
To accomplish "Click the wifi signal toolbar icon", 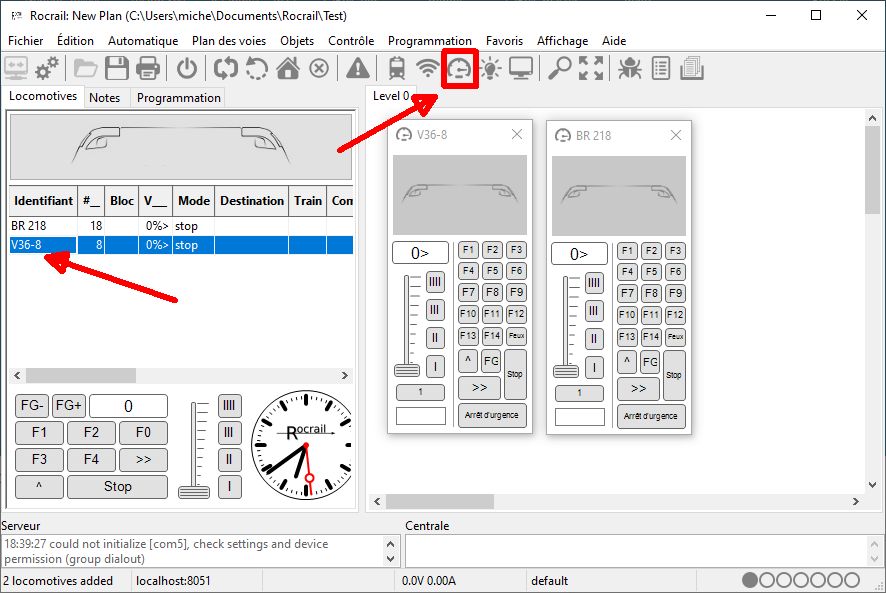I will pyautogui.click(x=428, y=68).
